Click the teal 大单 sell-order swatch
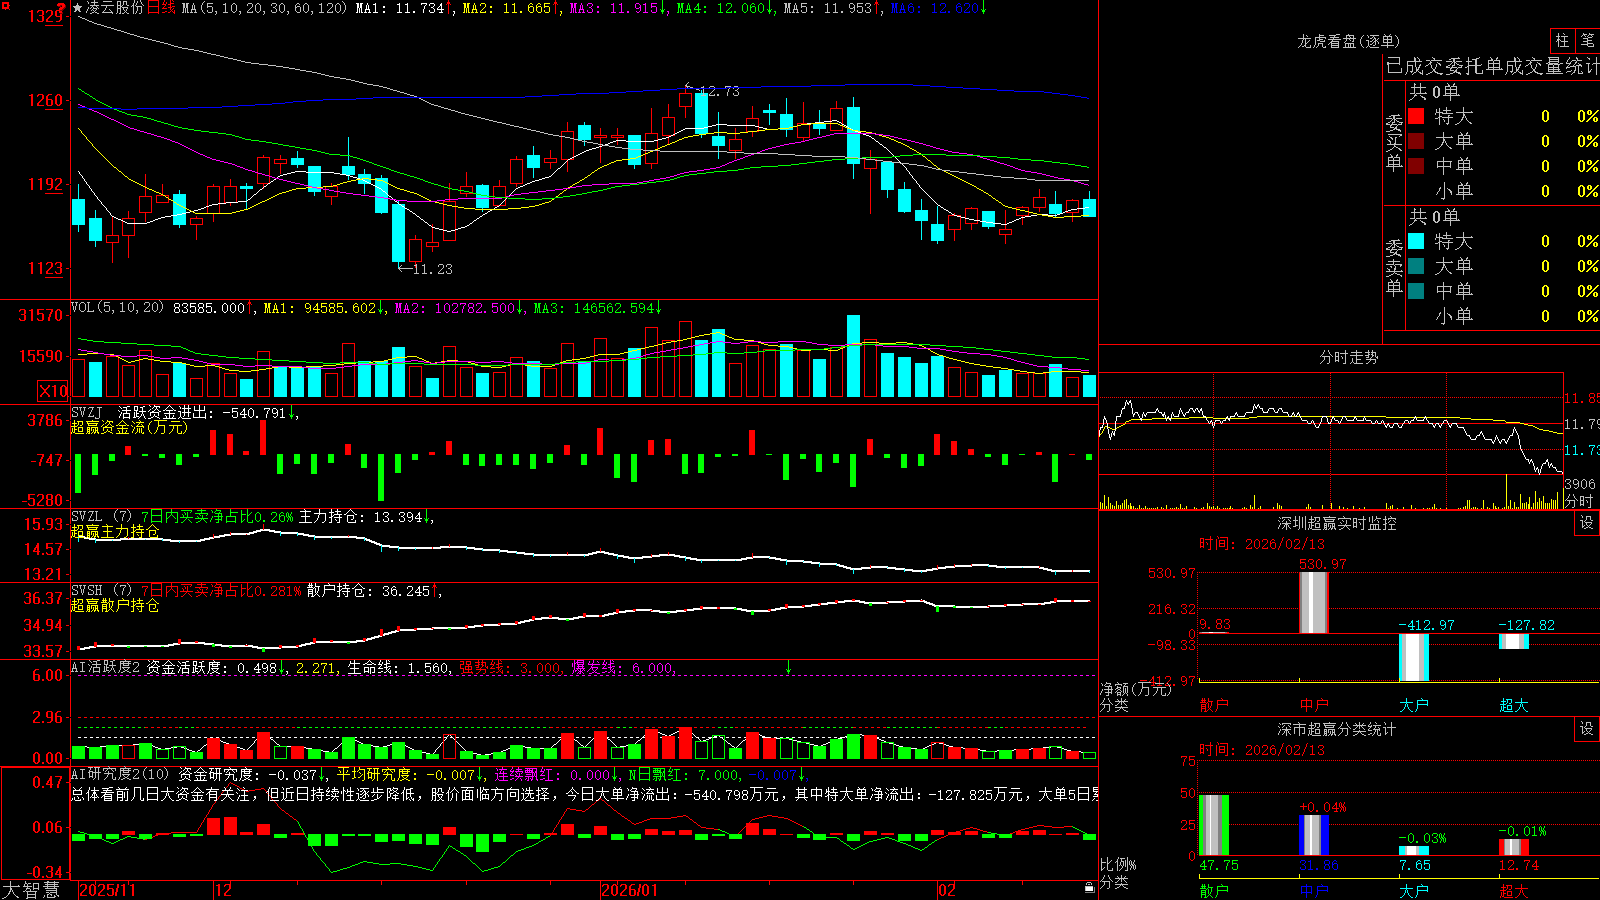This screenshot has height=900, width=1600. coord(1416,266)
